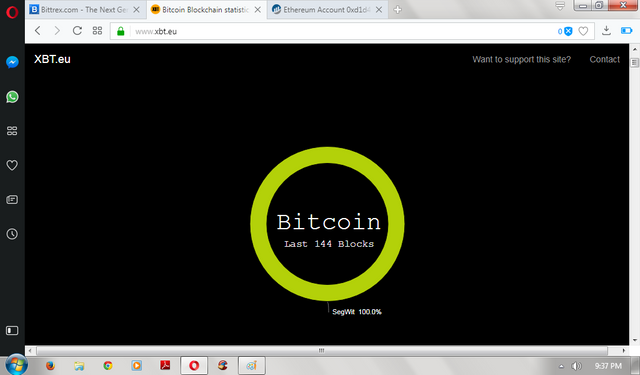Click the XBT.eu site logo
640x375 pixels.
pyautogui.click(x=52, y=59)
